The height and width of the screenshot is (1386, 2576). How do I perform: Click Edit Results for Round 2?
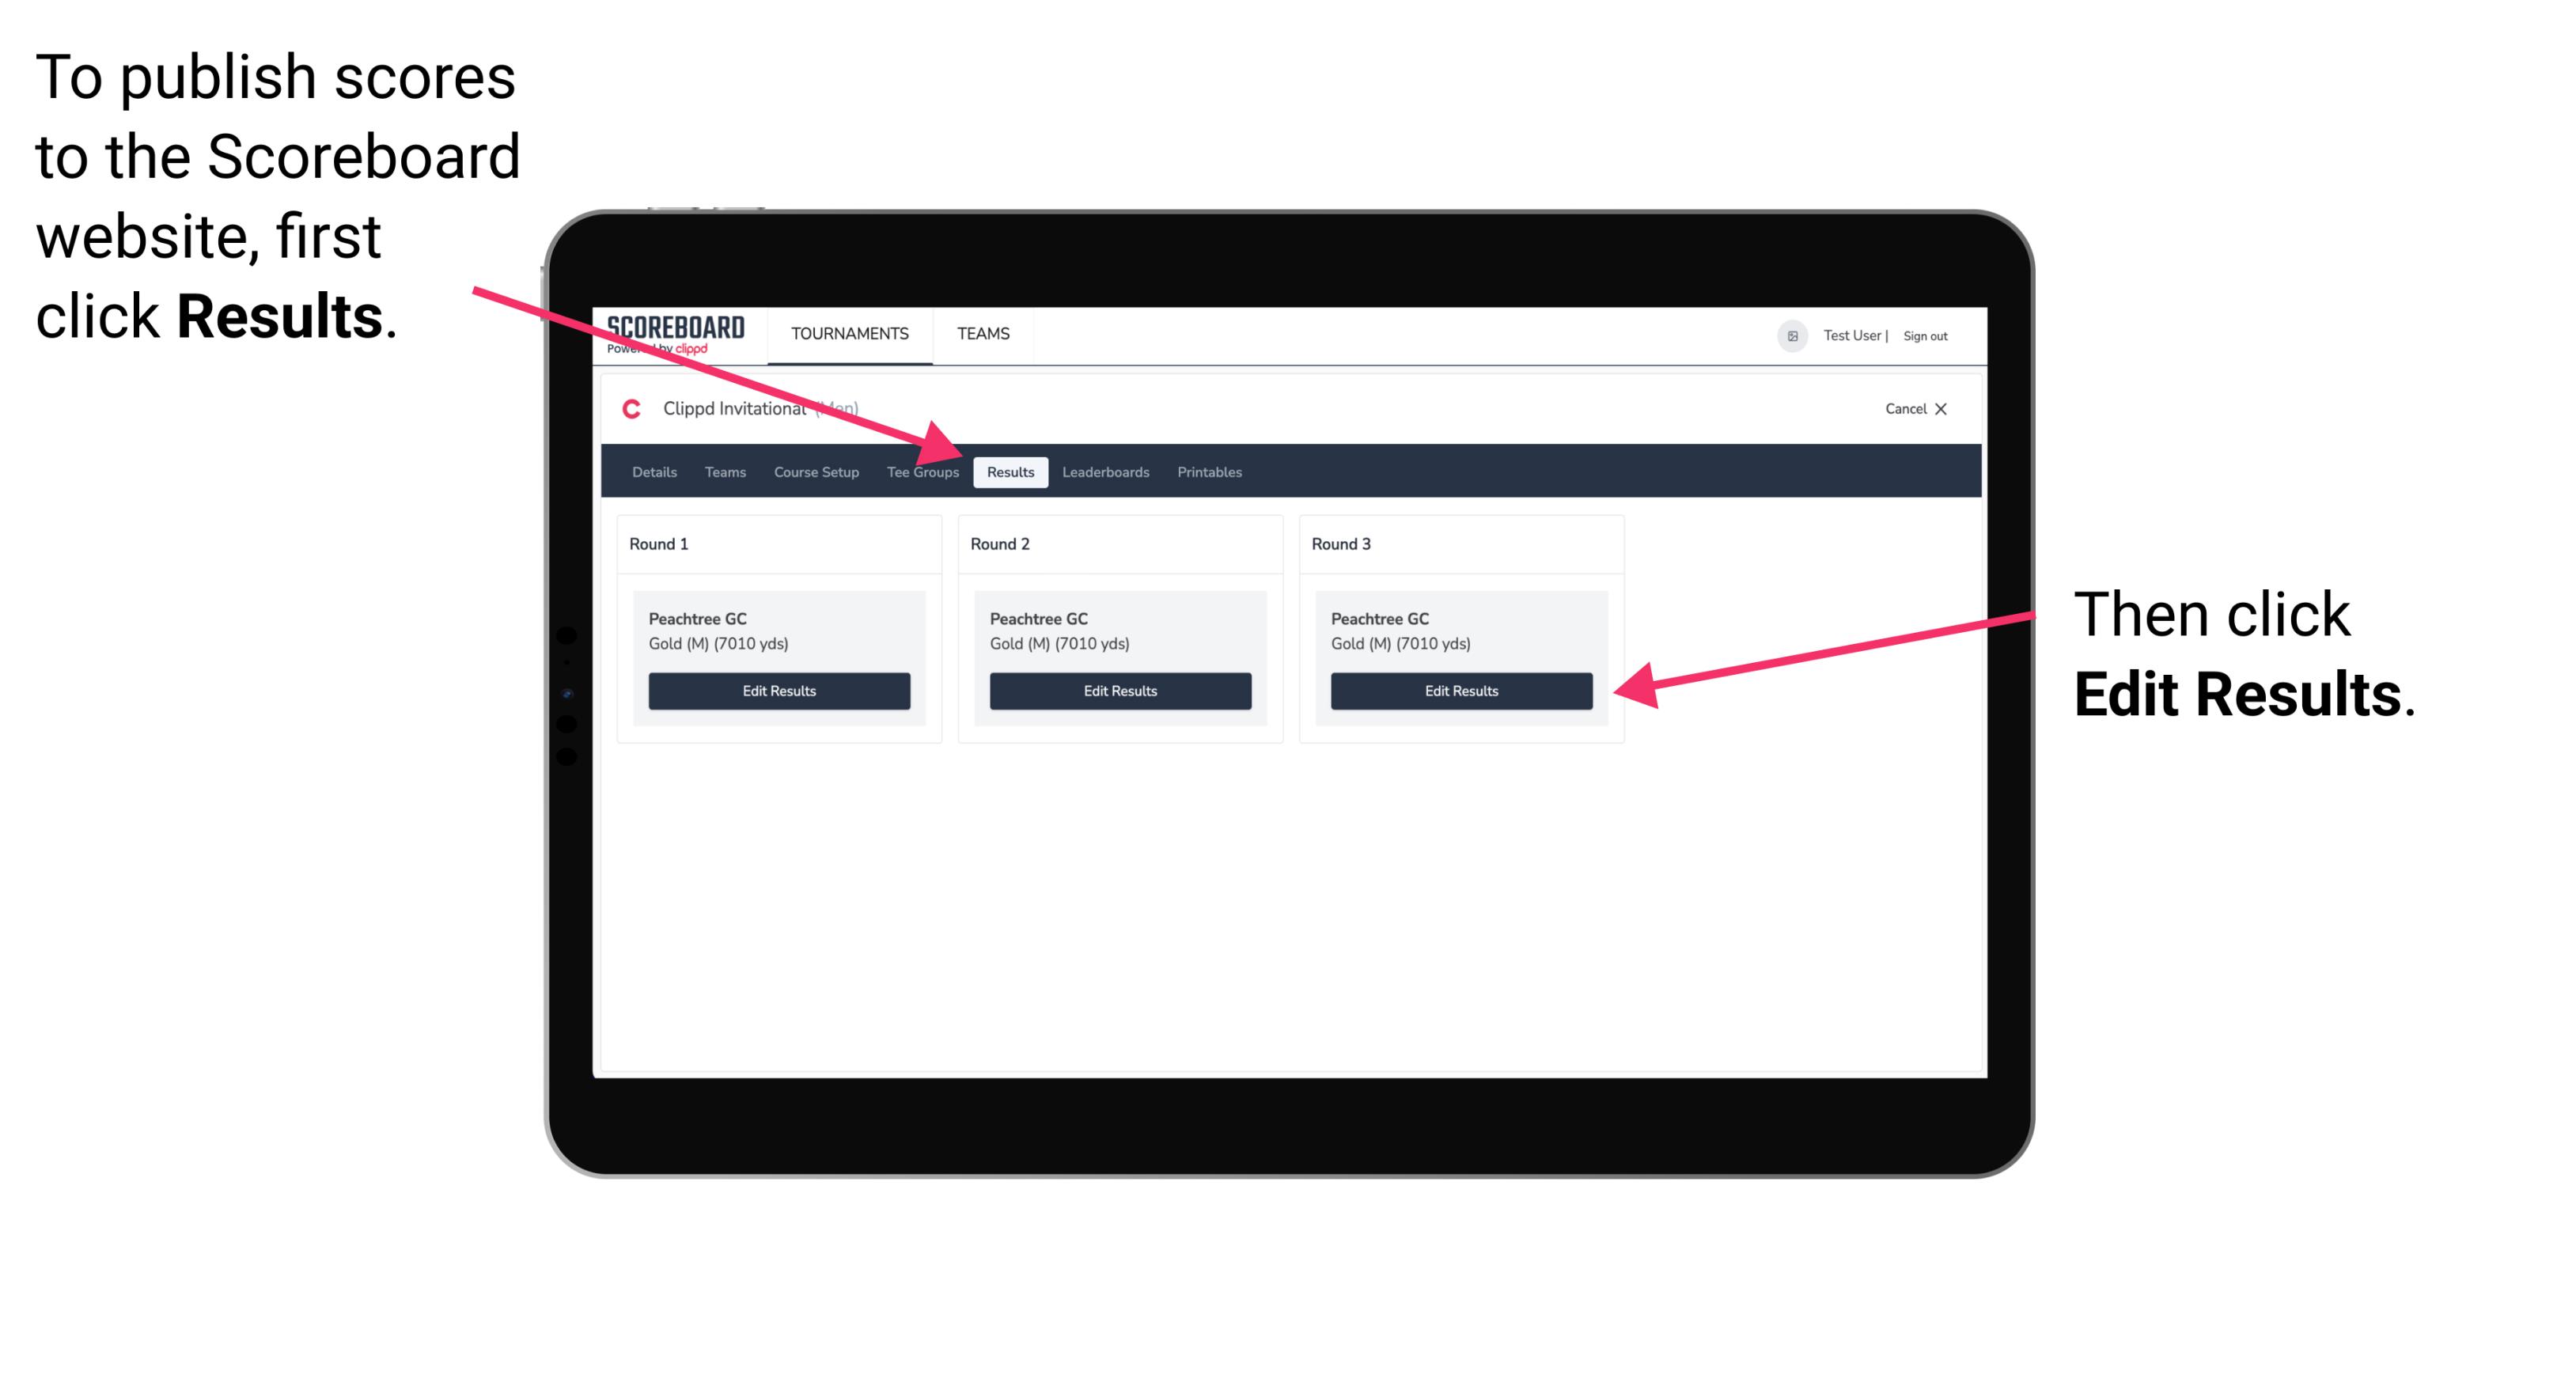[x=1119, y=691]
